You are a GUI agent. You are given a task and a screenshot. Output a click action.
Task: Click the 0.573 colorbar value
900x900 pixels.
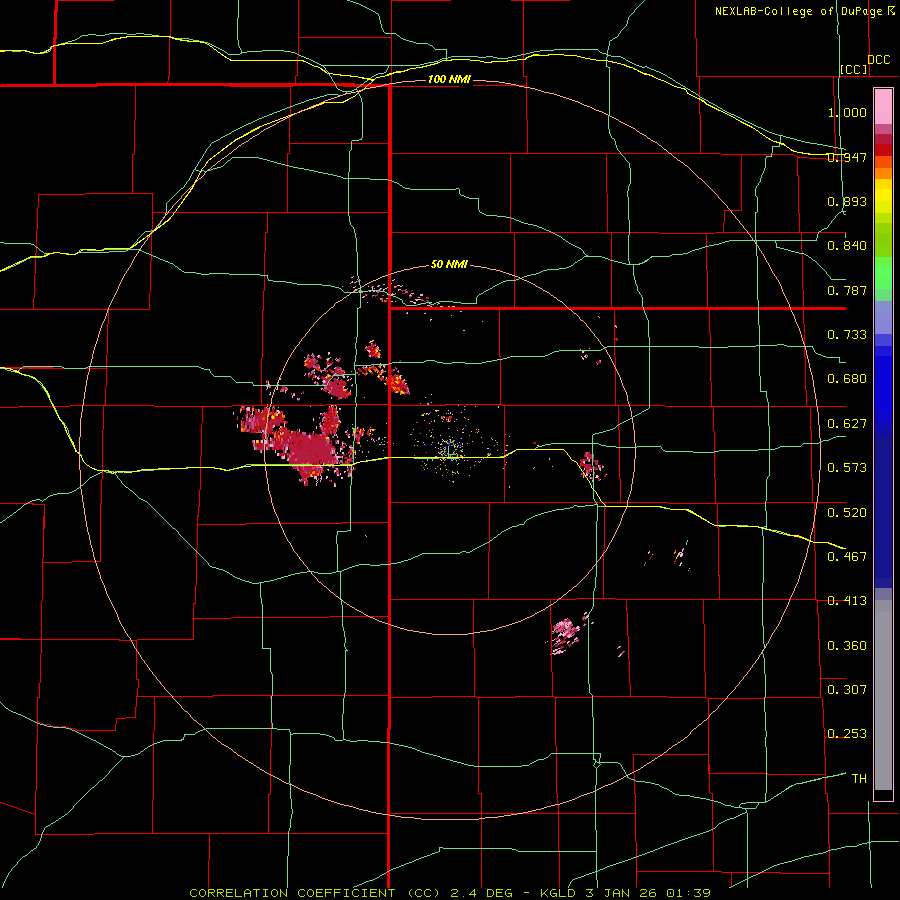tap(847, 468)
